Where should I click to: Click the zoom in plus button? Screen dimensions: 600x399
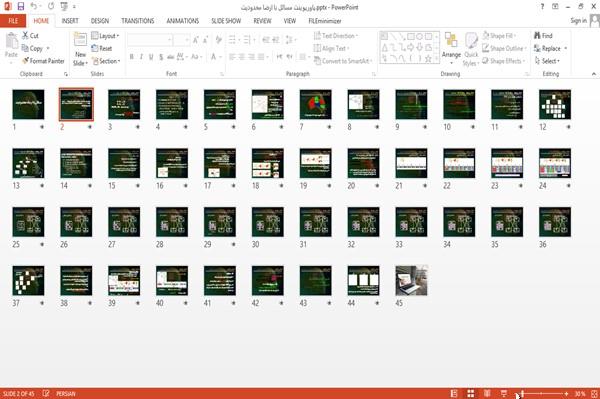[566, 394]
